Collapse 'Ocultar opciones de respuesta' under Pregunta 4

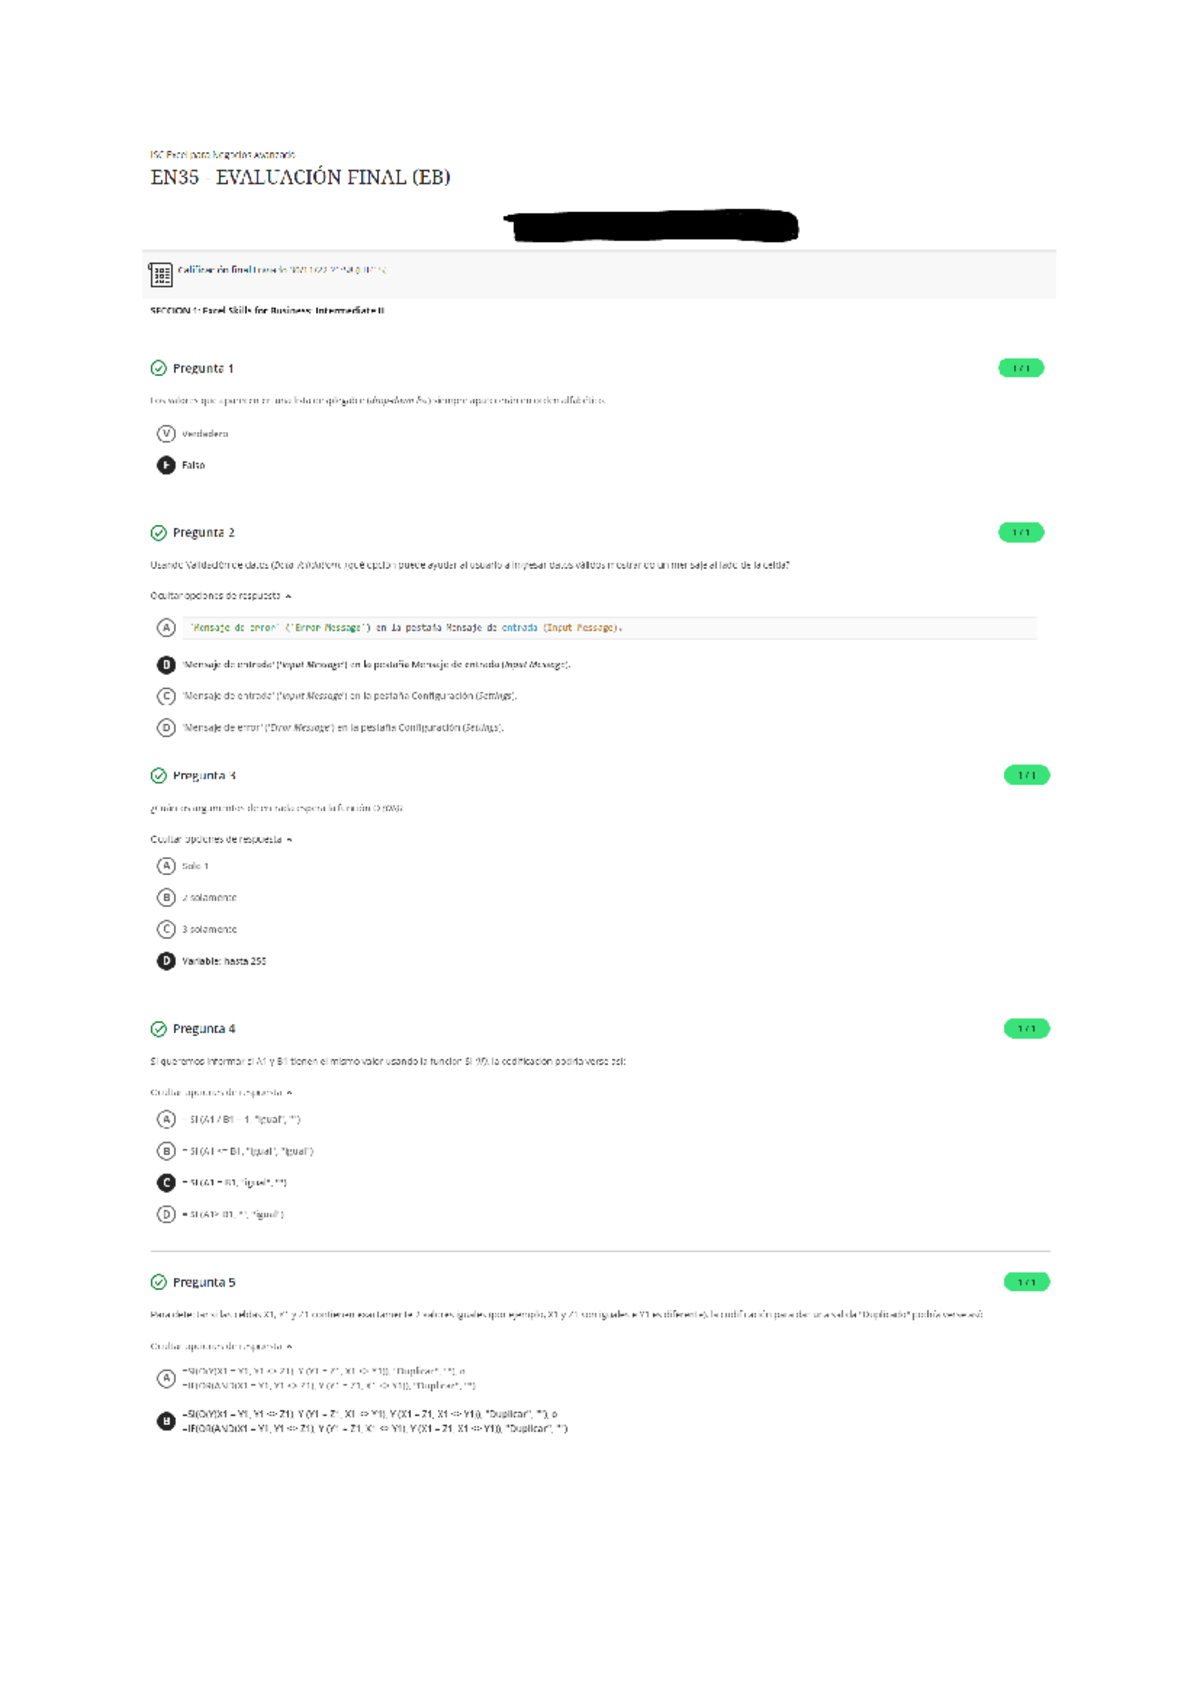click(221, 1093)
